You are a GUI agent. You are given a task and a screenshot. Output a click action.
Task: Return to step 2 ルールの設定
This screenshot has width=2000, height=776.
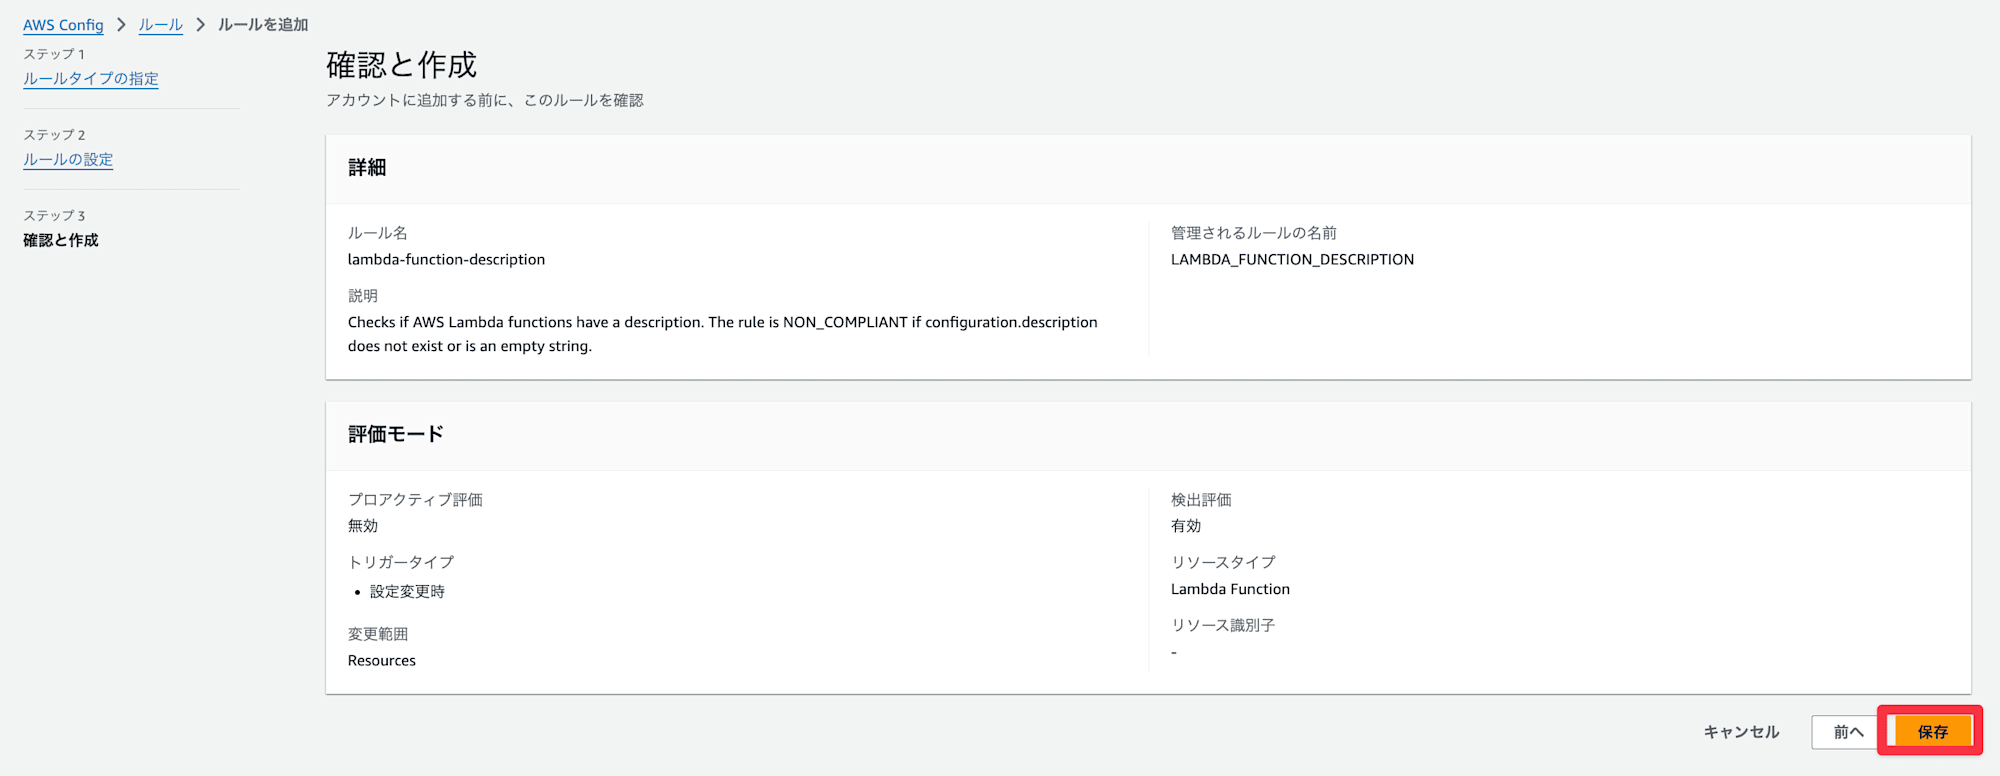tap(68, 160)
